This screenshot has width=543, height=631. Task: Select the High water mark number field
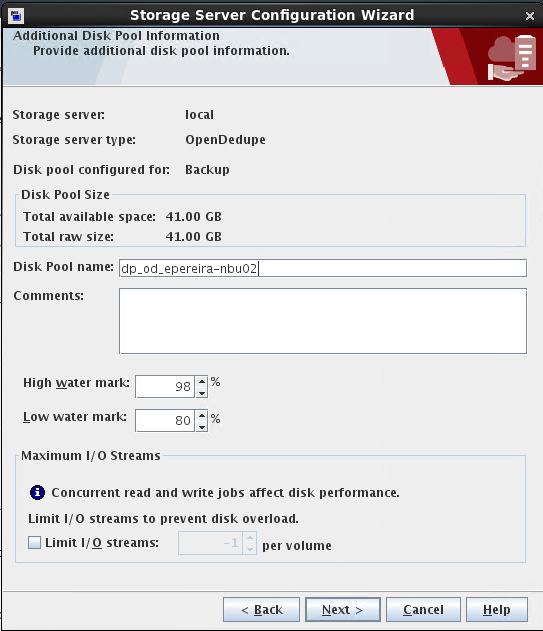tap(165, 387)
